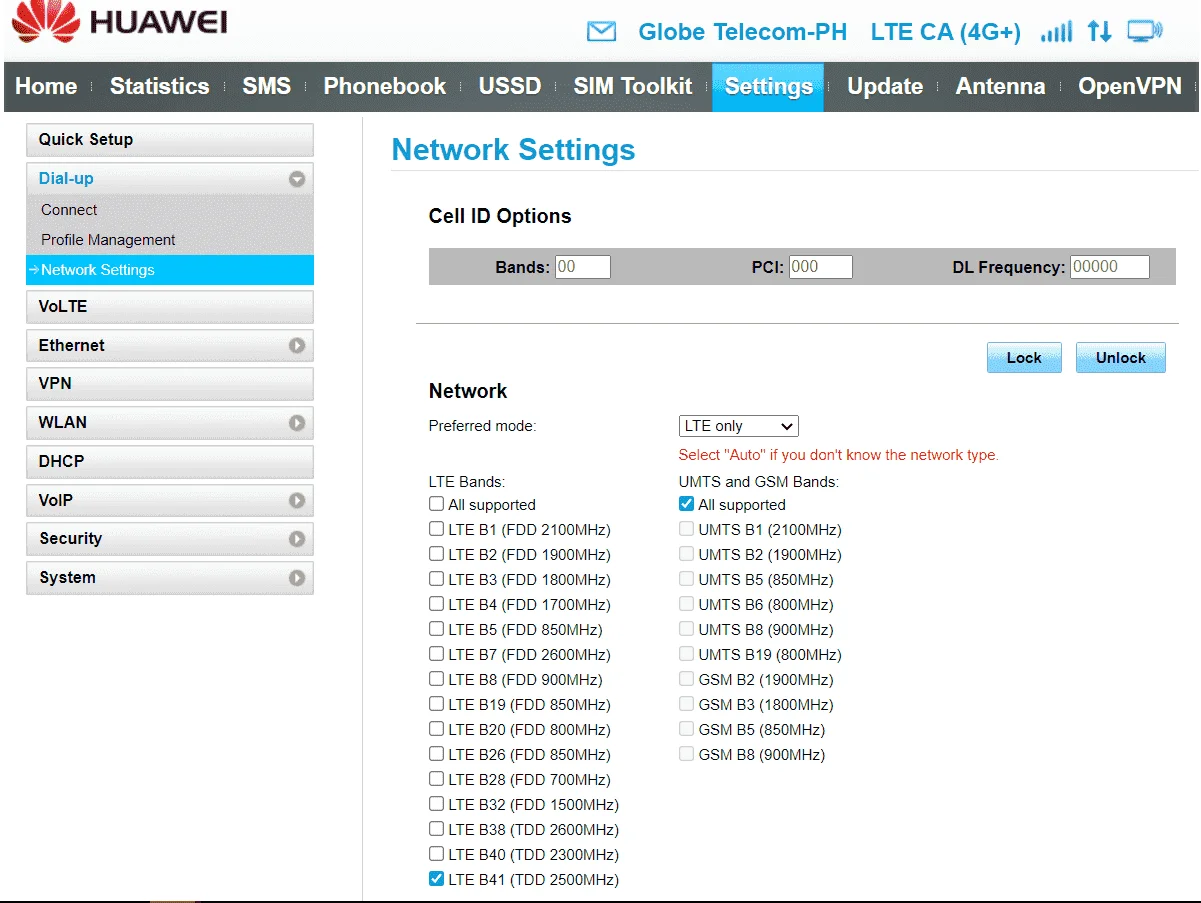This screenshot has height=903, width=1201.
Task: Click the data transfer arrows icon
Action: (x=1099, y=32)
